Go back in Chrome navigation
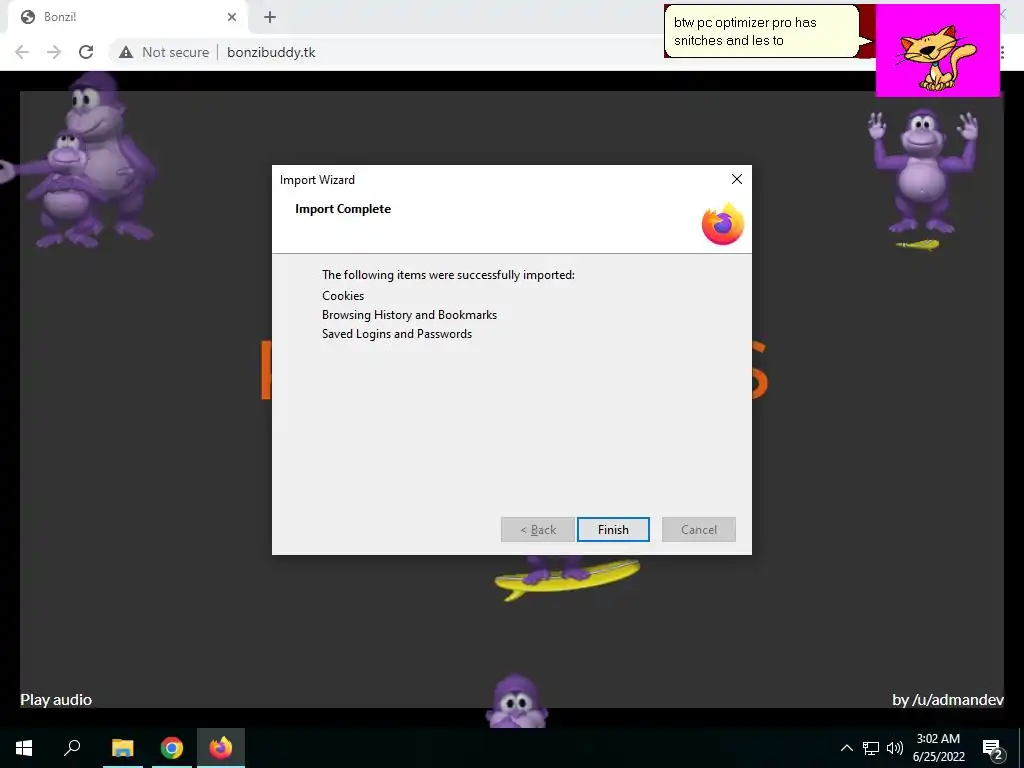1024x768 pixels. [x=22, y=52]
